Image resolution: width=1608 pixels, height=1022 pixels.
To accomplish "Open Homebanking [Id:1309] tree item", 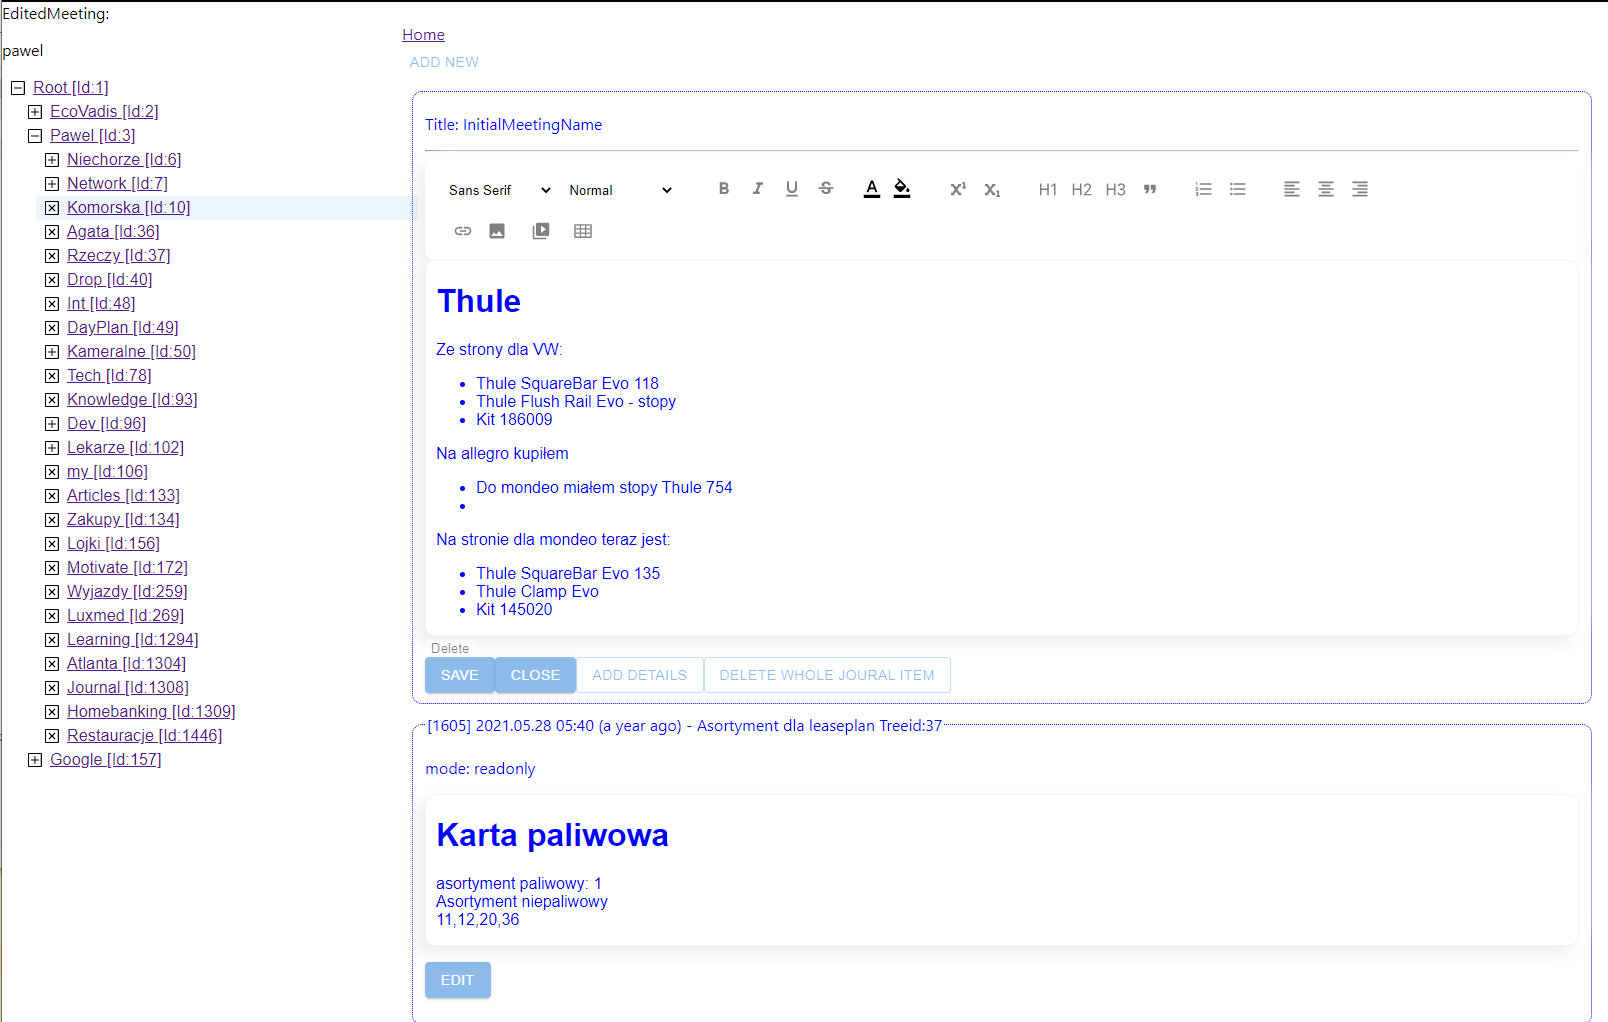I will click(151, 712).
